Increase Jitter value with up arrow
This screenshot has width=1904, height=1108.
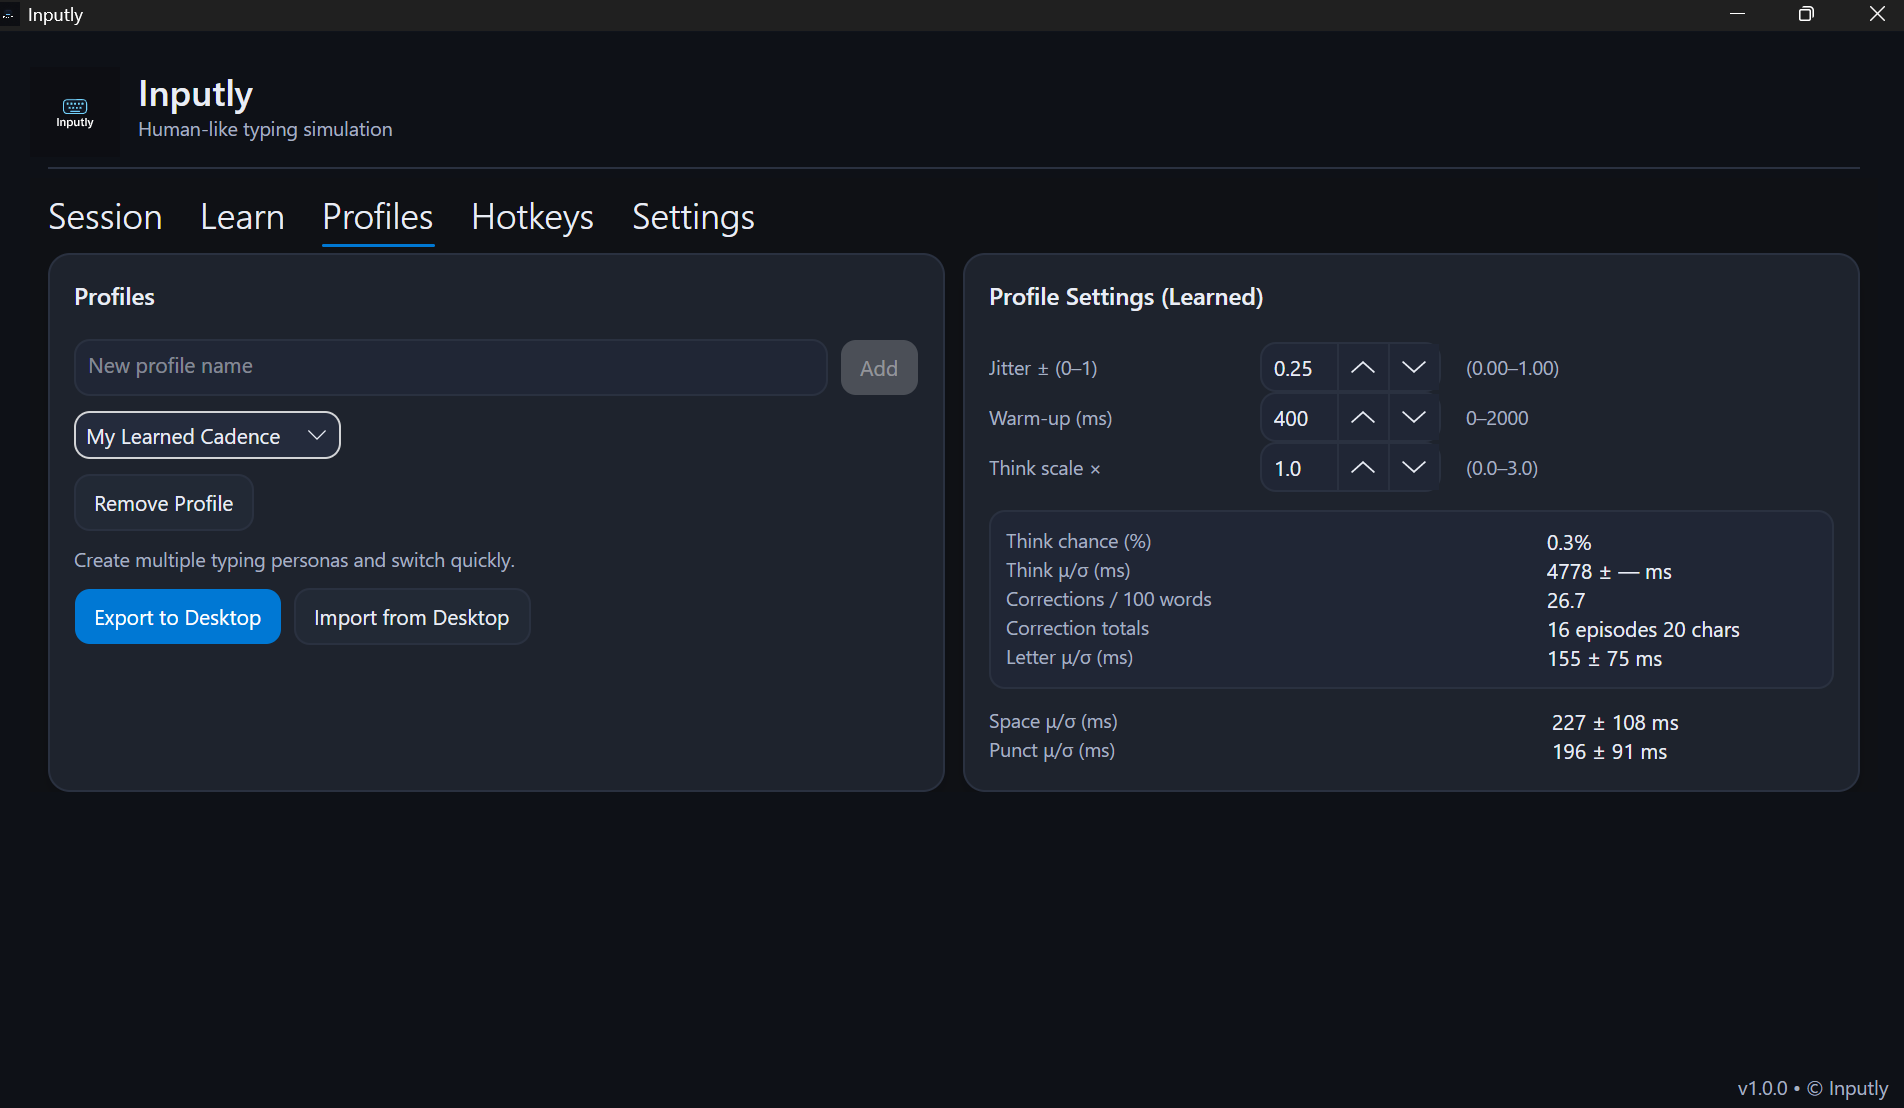pyautogui.click(x=1362, y=368)
